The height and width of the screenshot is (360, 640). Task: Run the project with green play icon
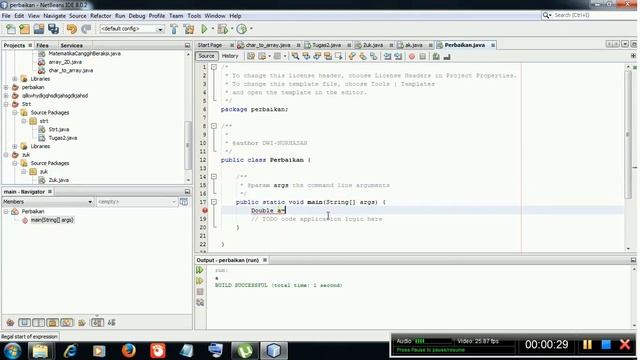tap(204, 29)
